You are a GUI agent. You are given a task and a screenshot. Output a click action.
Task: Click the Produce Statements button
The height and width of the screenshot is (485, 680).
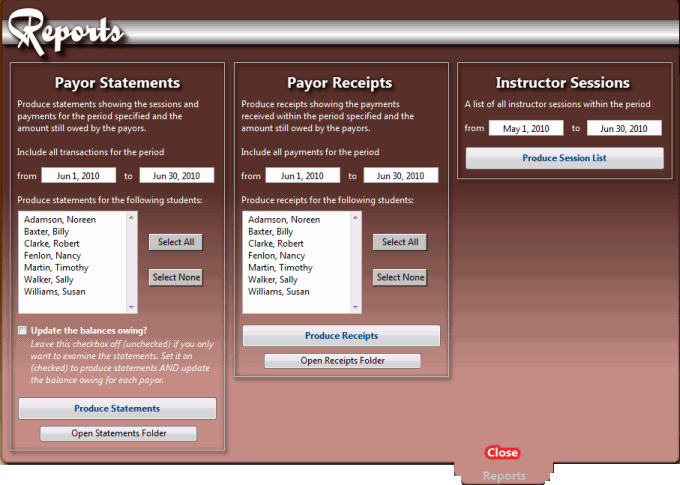coord(117,408)
